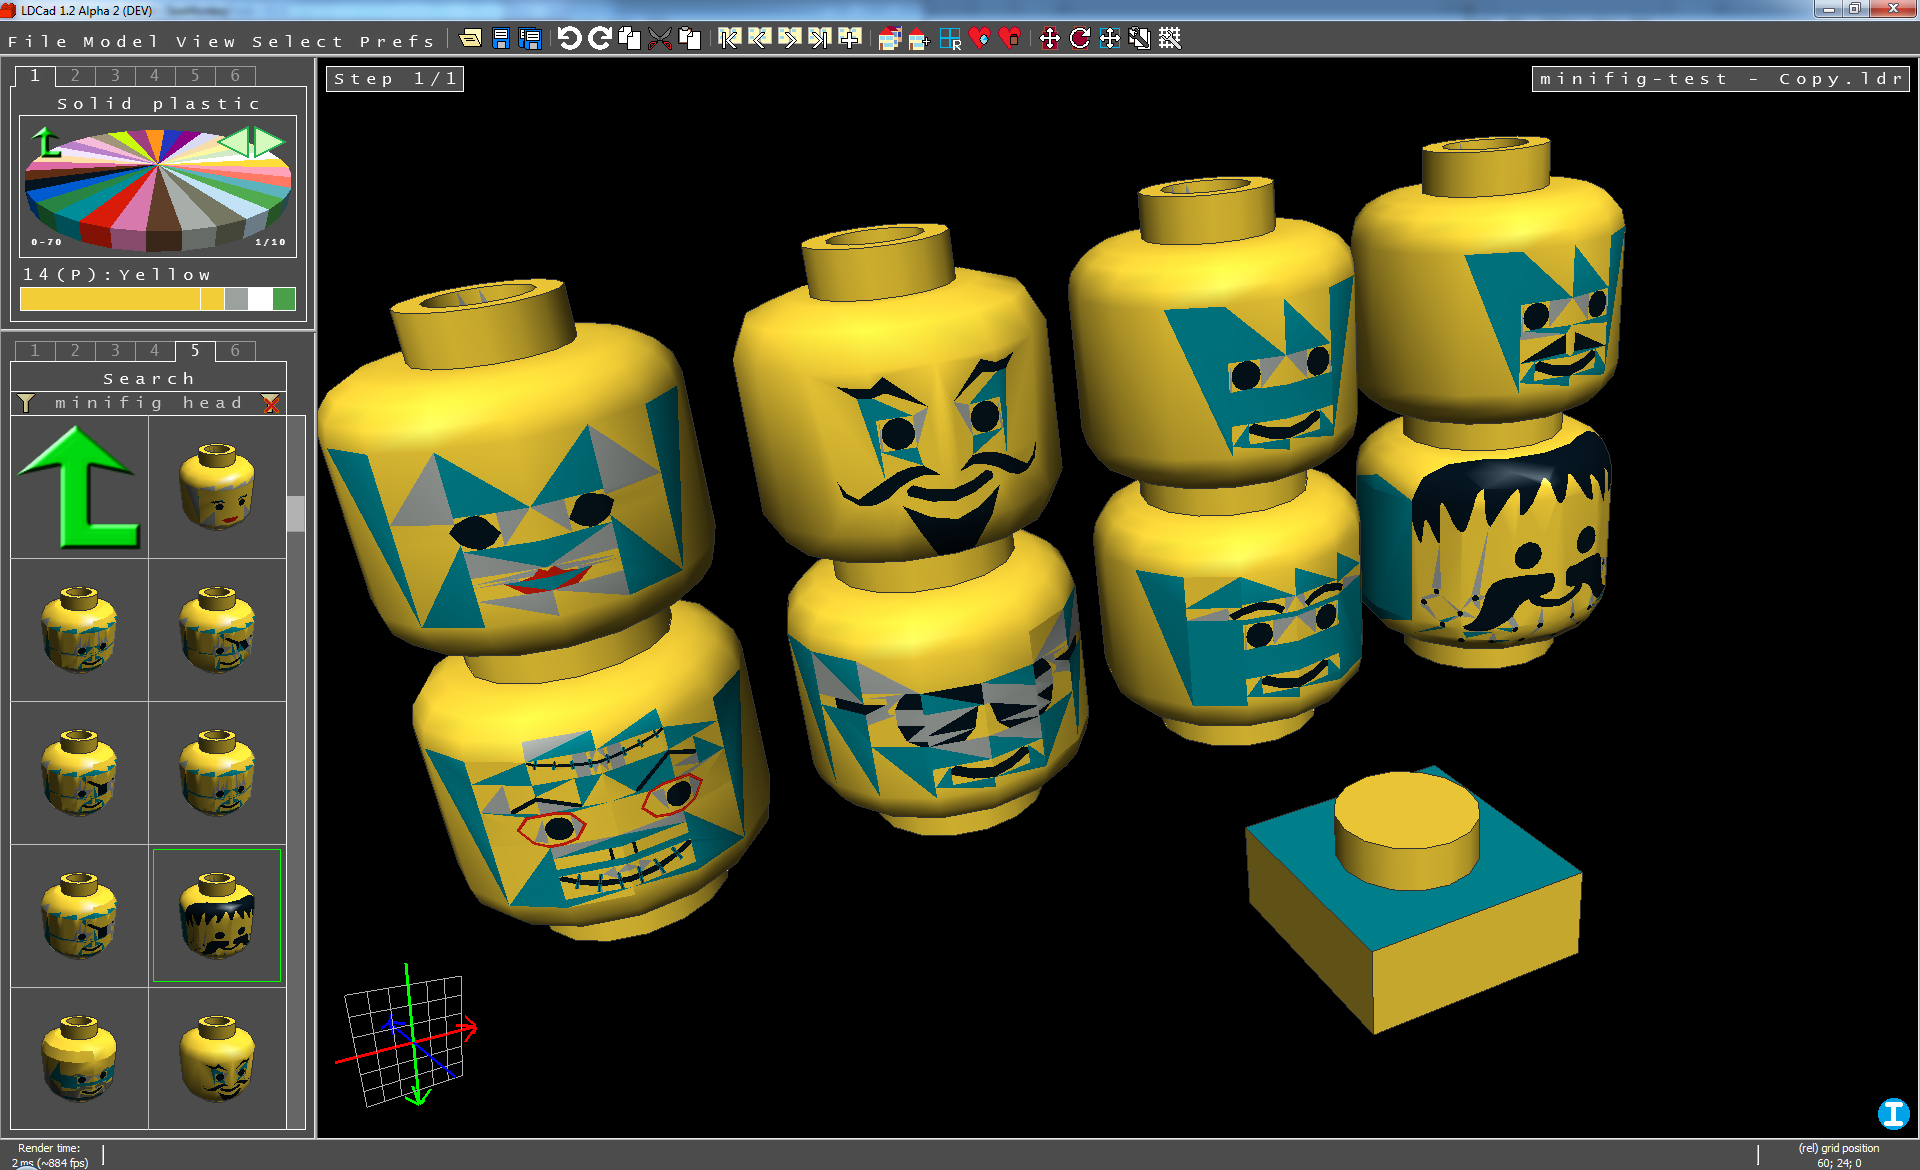
Task: Select the gray recent color swatch
Action: (x=236, y=299)
